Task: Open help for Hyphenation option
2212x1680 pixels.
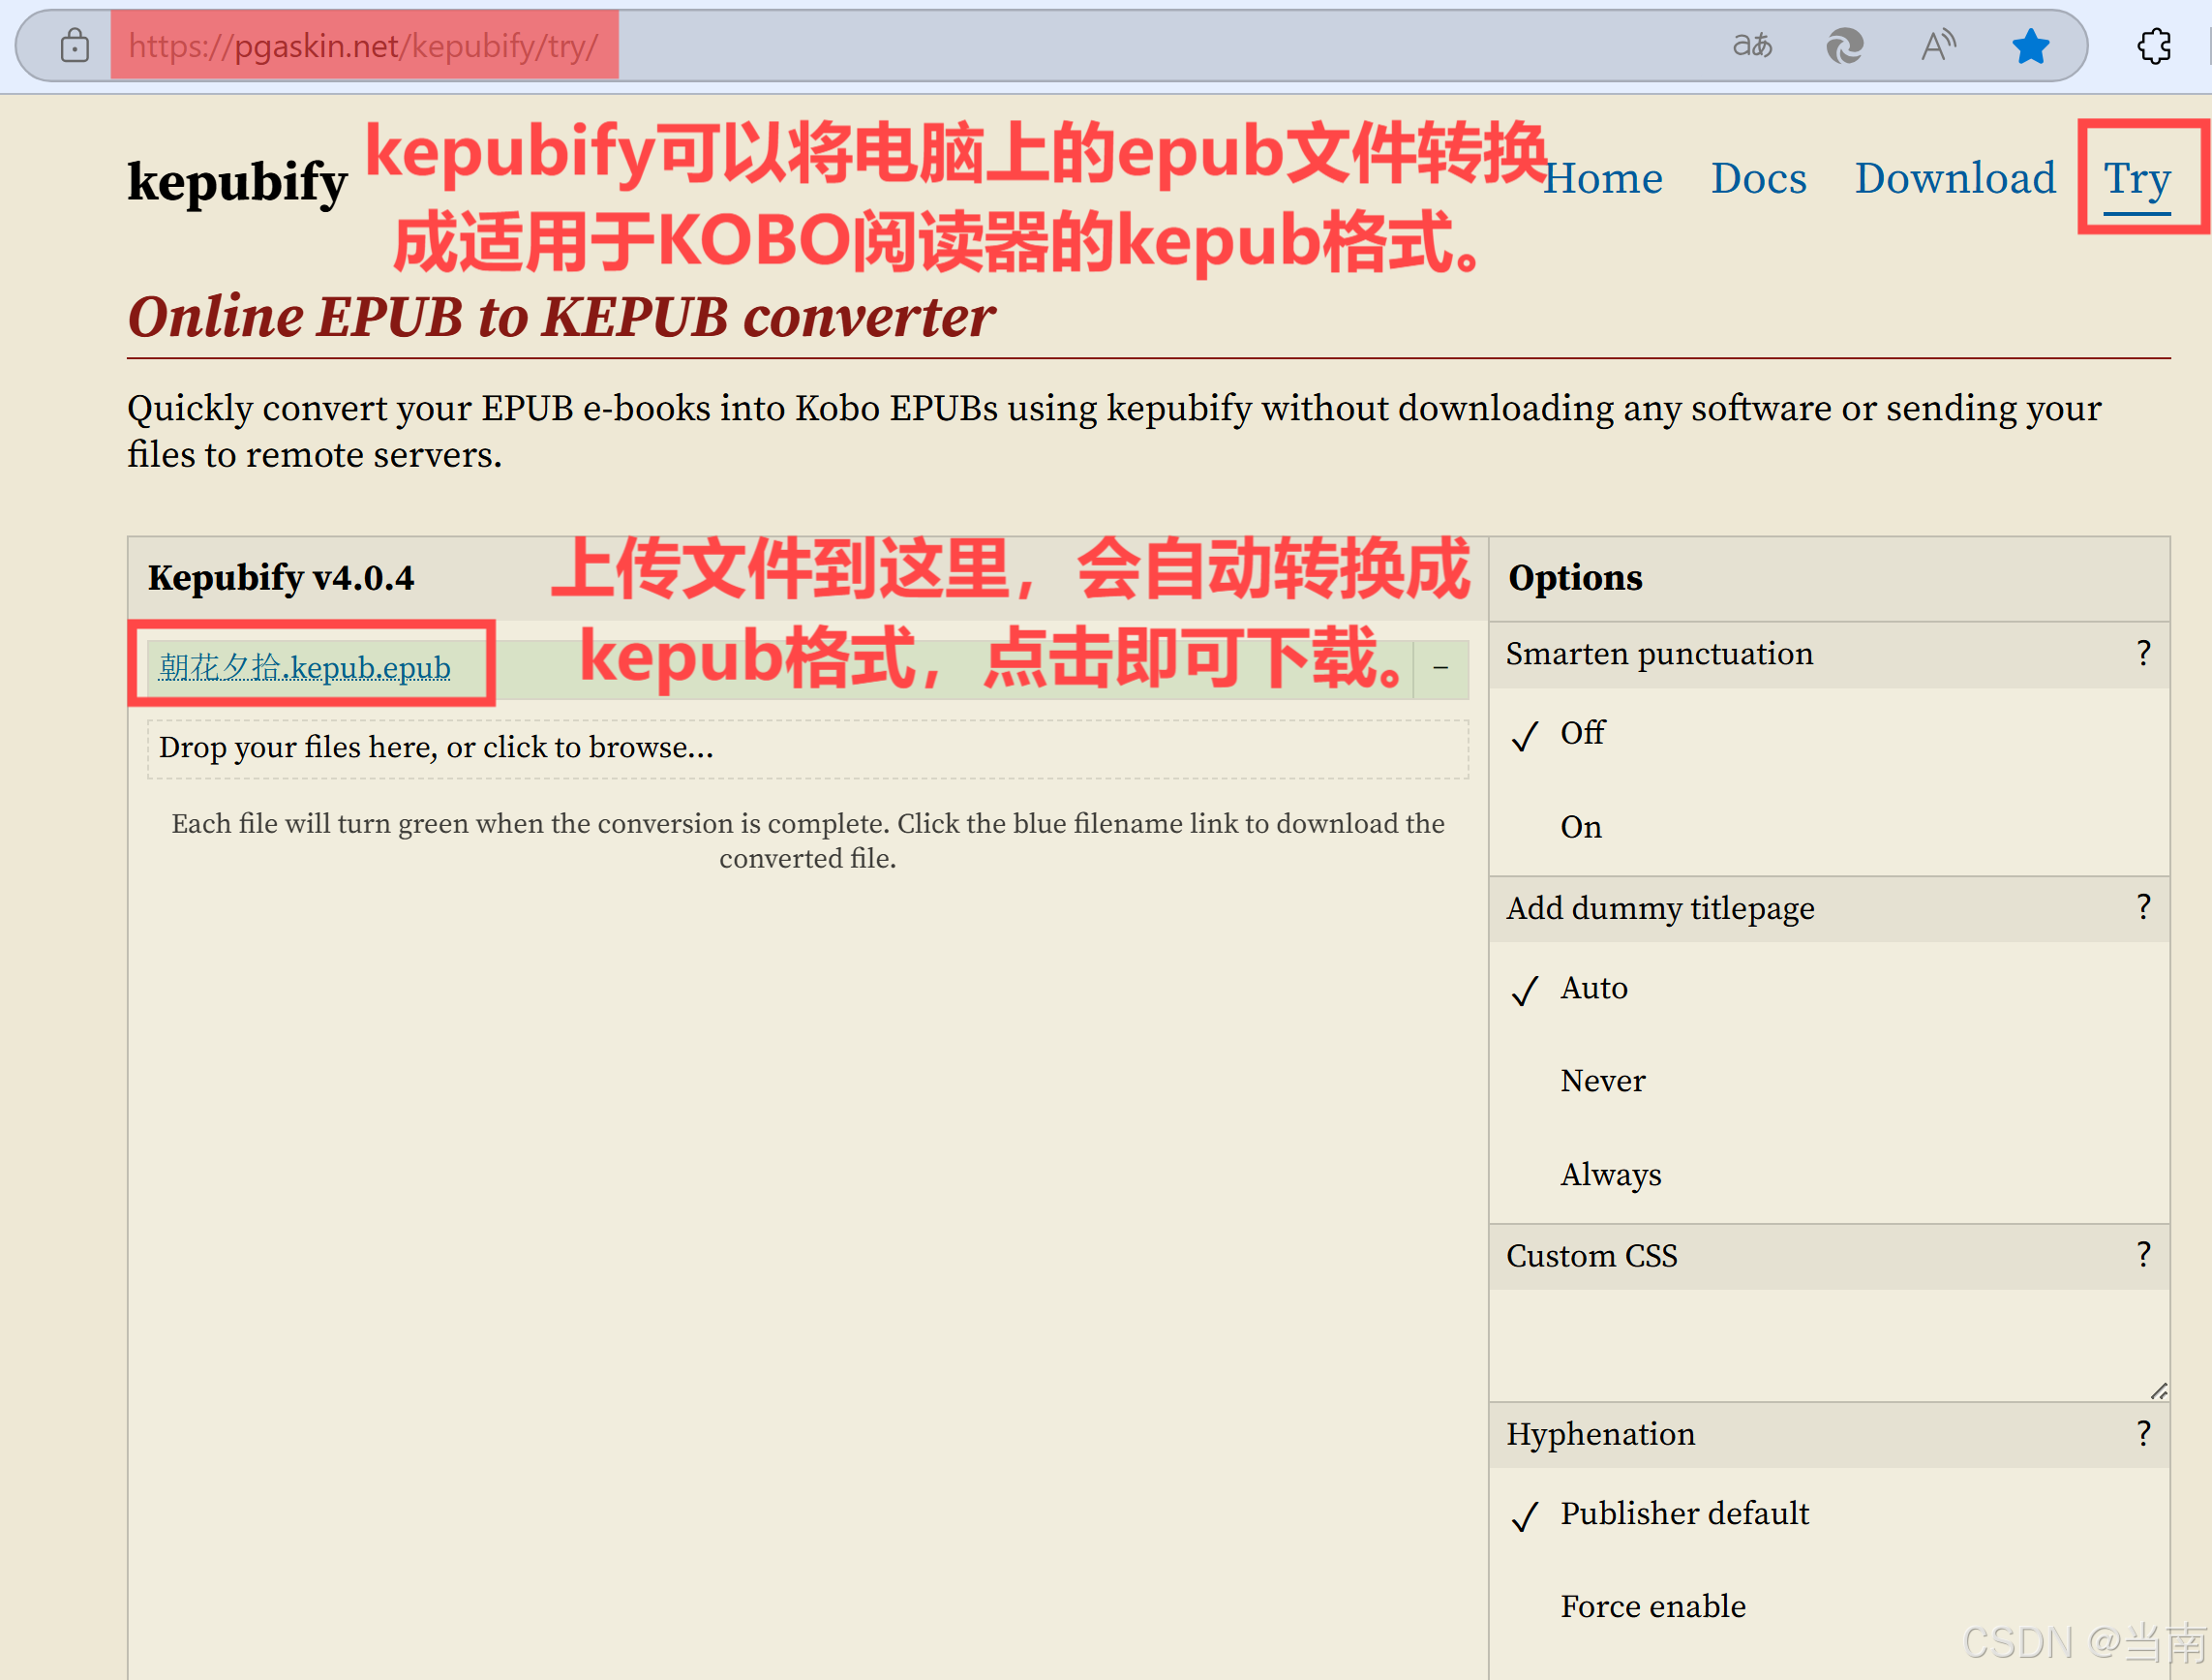Action: tap(2143, 1432)
